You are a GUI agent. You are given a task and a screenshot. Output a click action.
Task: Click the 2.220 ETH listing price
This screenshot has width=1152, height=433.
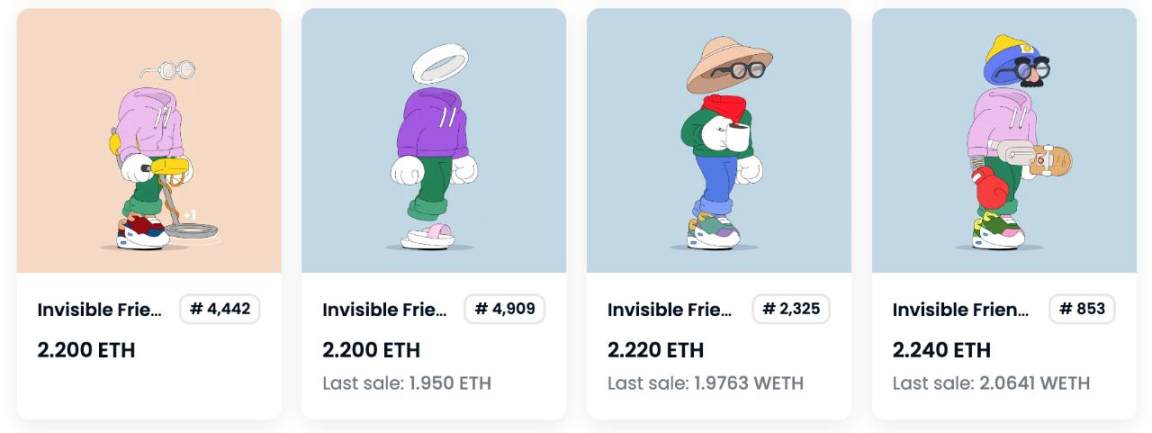pos(655,350)
